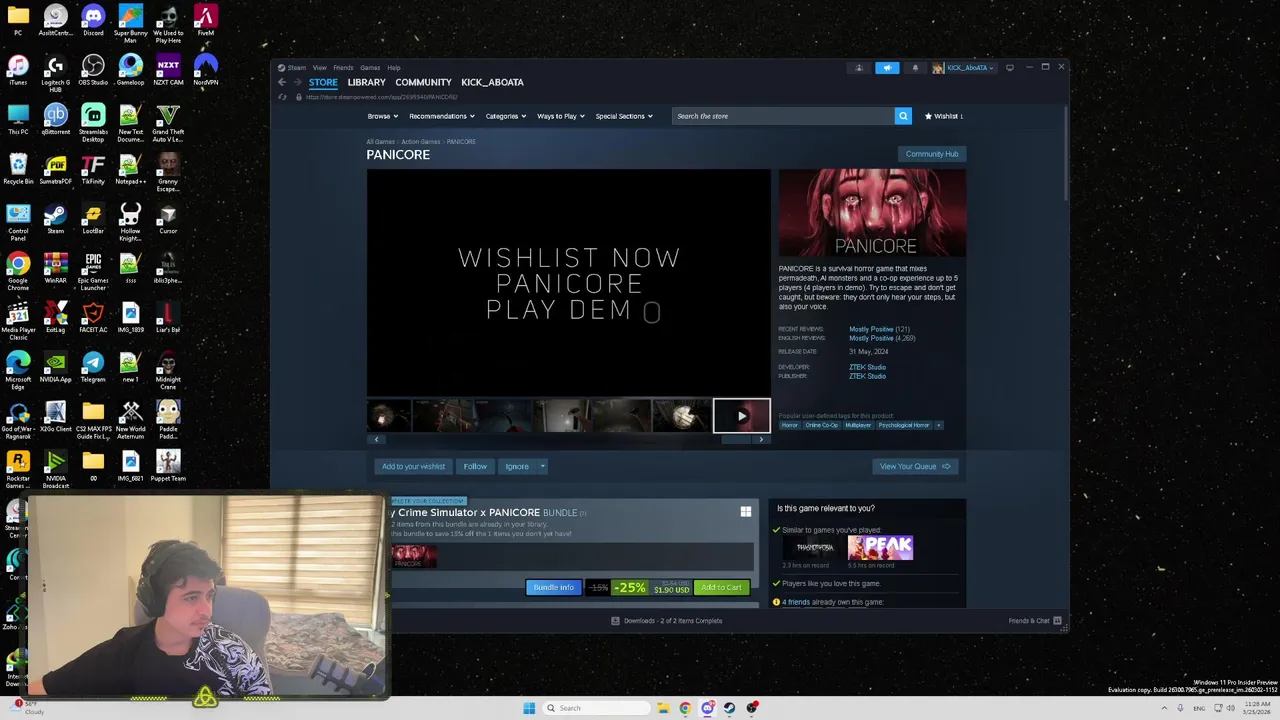
Task: Open Steam from the taskbar
Action: pos(730,708)
